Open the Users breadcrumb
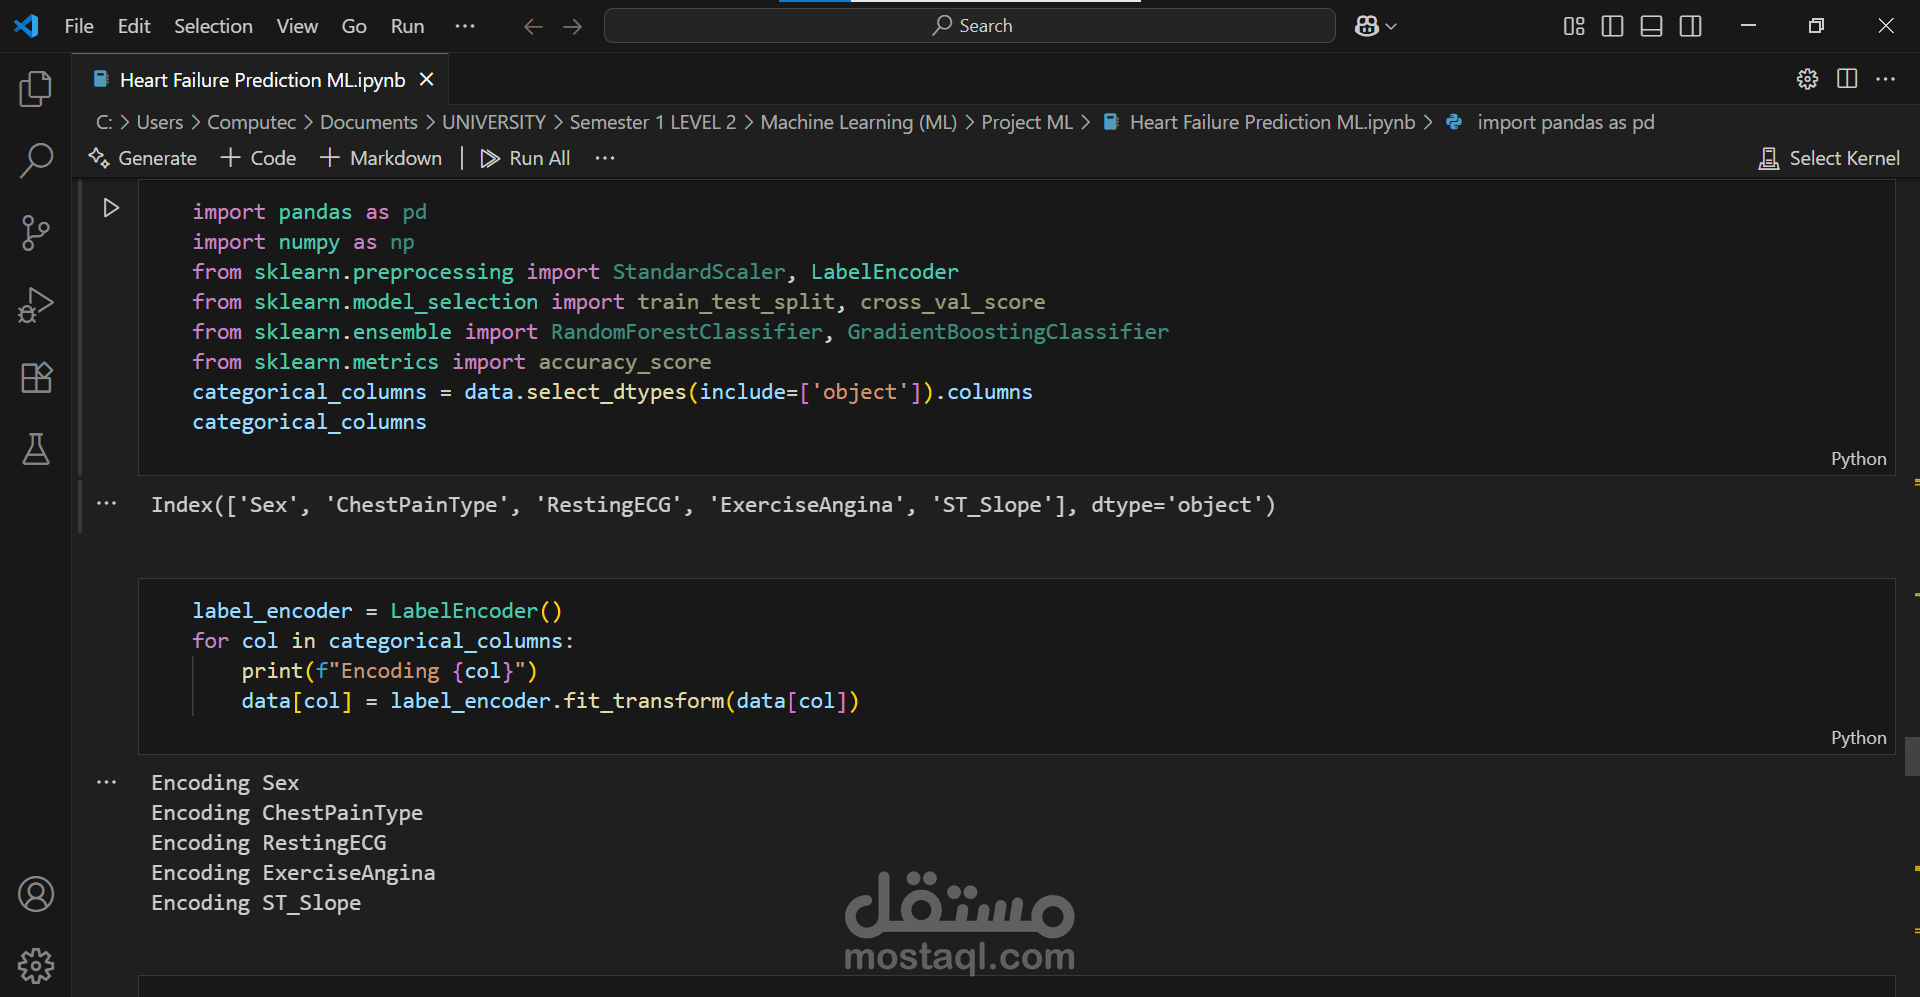 click(160, 122)
